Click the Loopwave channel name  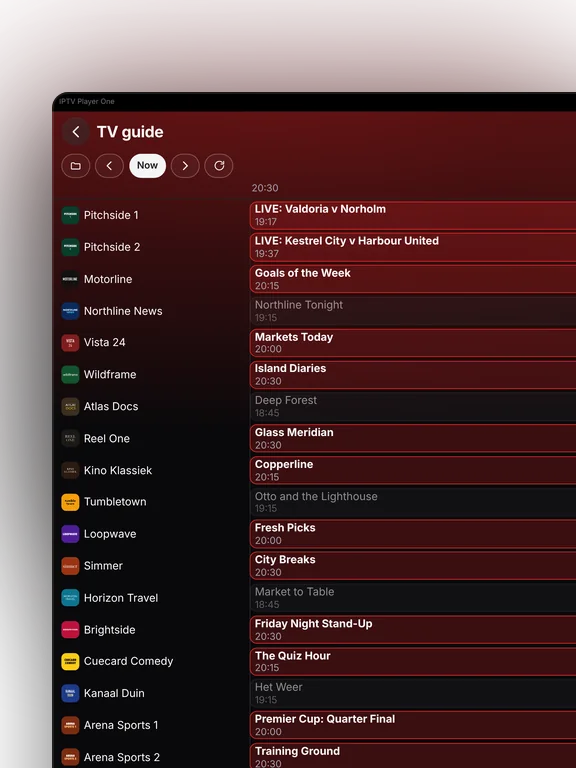[x=110, y=534]
